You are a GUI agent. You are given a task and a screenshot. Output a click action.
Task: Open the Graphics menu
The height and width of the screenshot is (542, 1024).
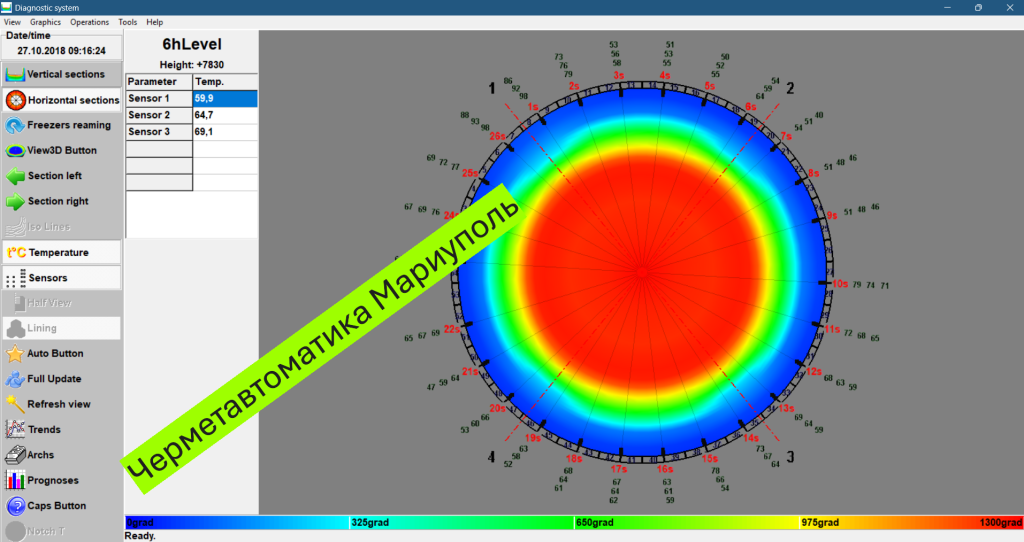tap(45, 22)
